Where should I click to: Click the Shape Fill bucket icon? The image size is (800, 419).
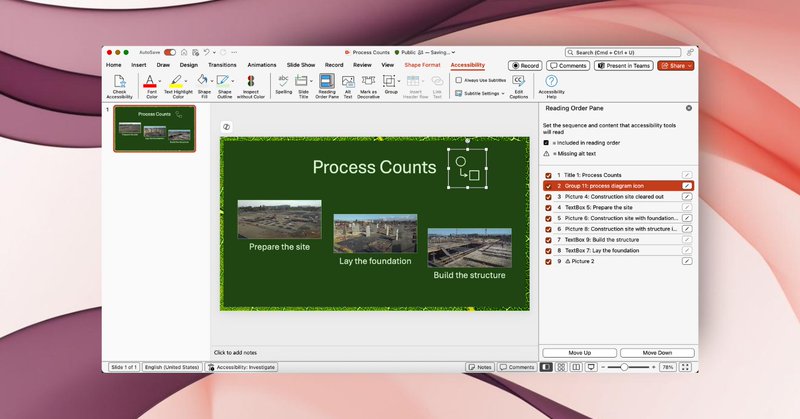[203, 81]
